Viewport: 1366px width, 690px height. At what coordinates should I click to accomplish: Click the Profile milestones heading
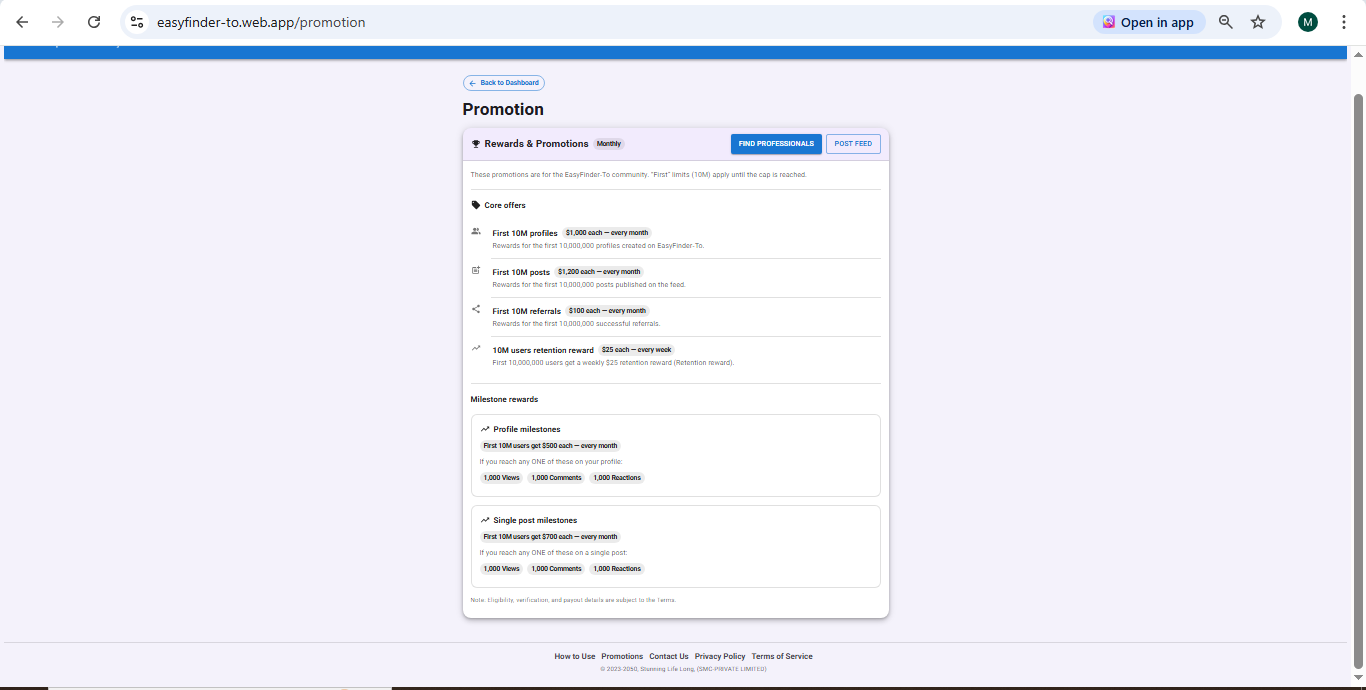coord(527,429)
